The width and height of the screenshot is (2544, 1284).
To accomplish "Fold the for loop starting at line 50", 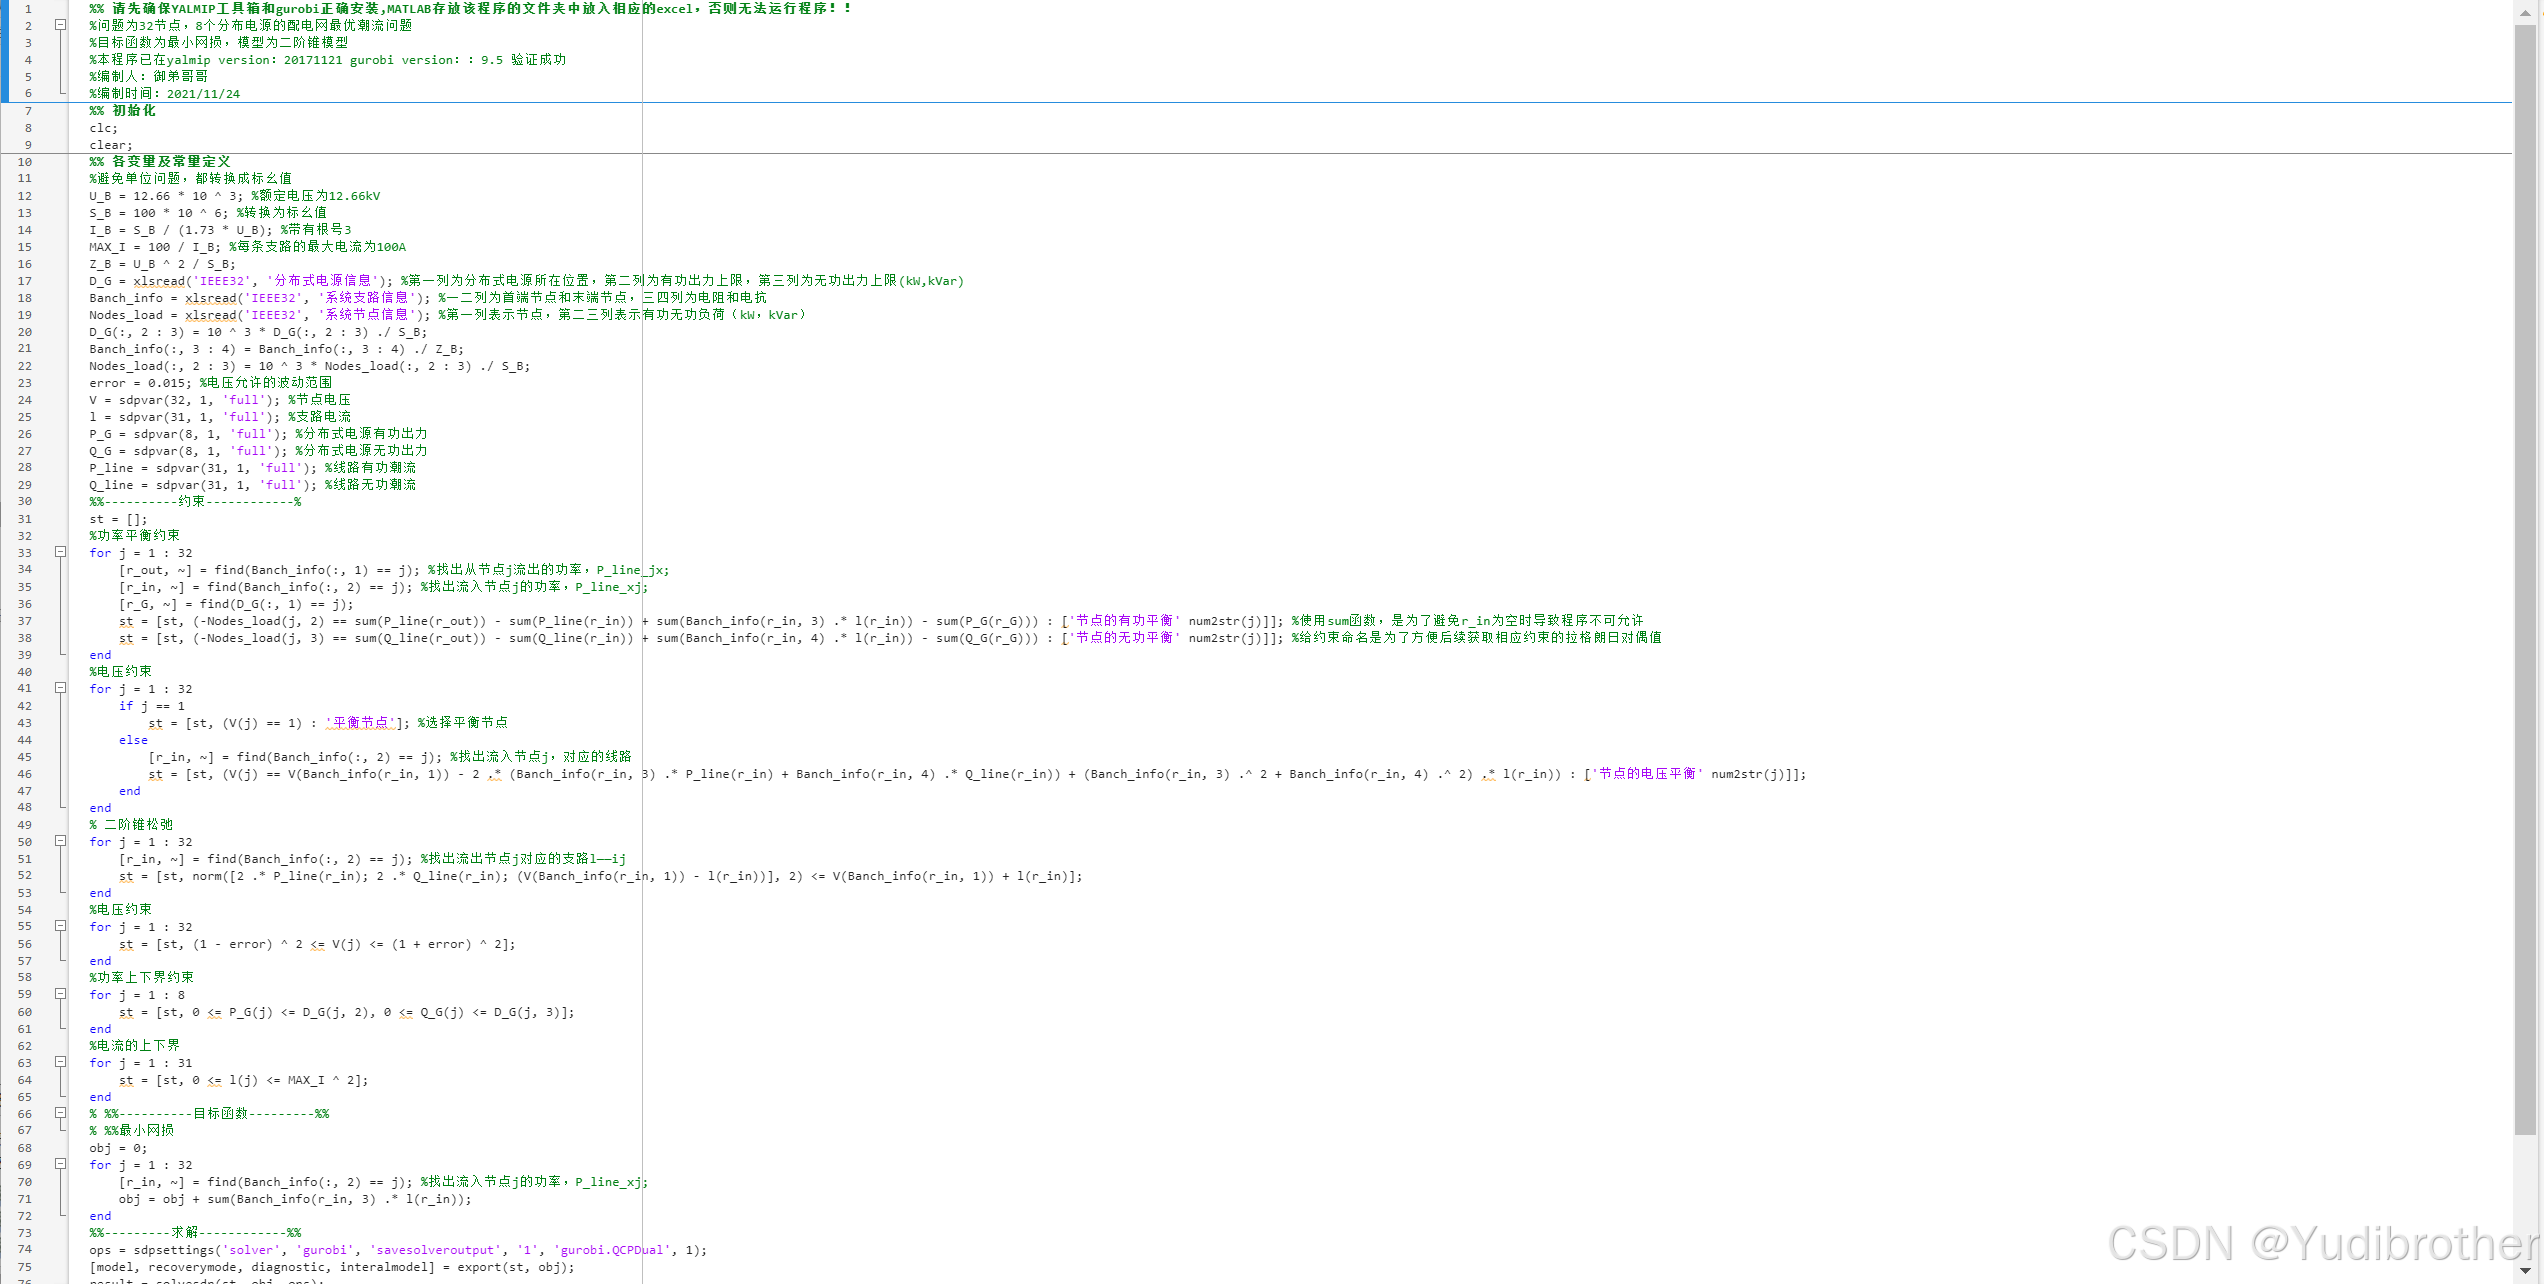I will [x=60, y=841].
